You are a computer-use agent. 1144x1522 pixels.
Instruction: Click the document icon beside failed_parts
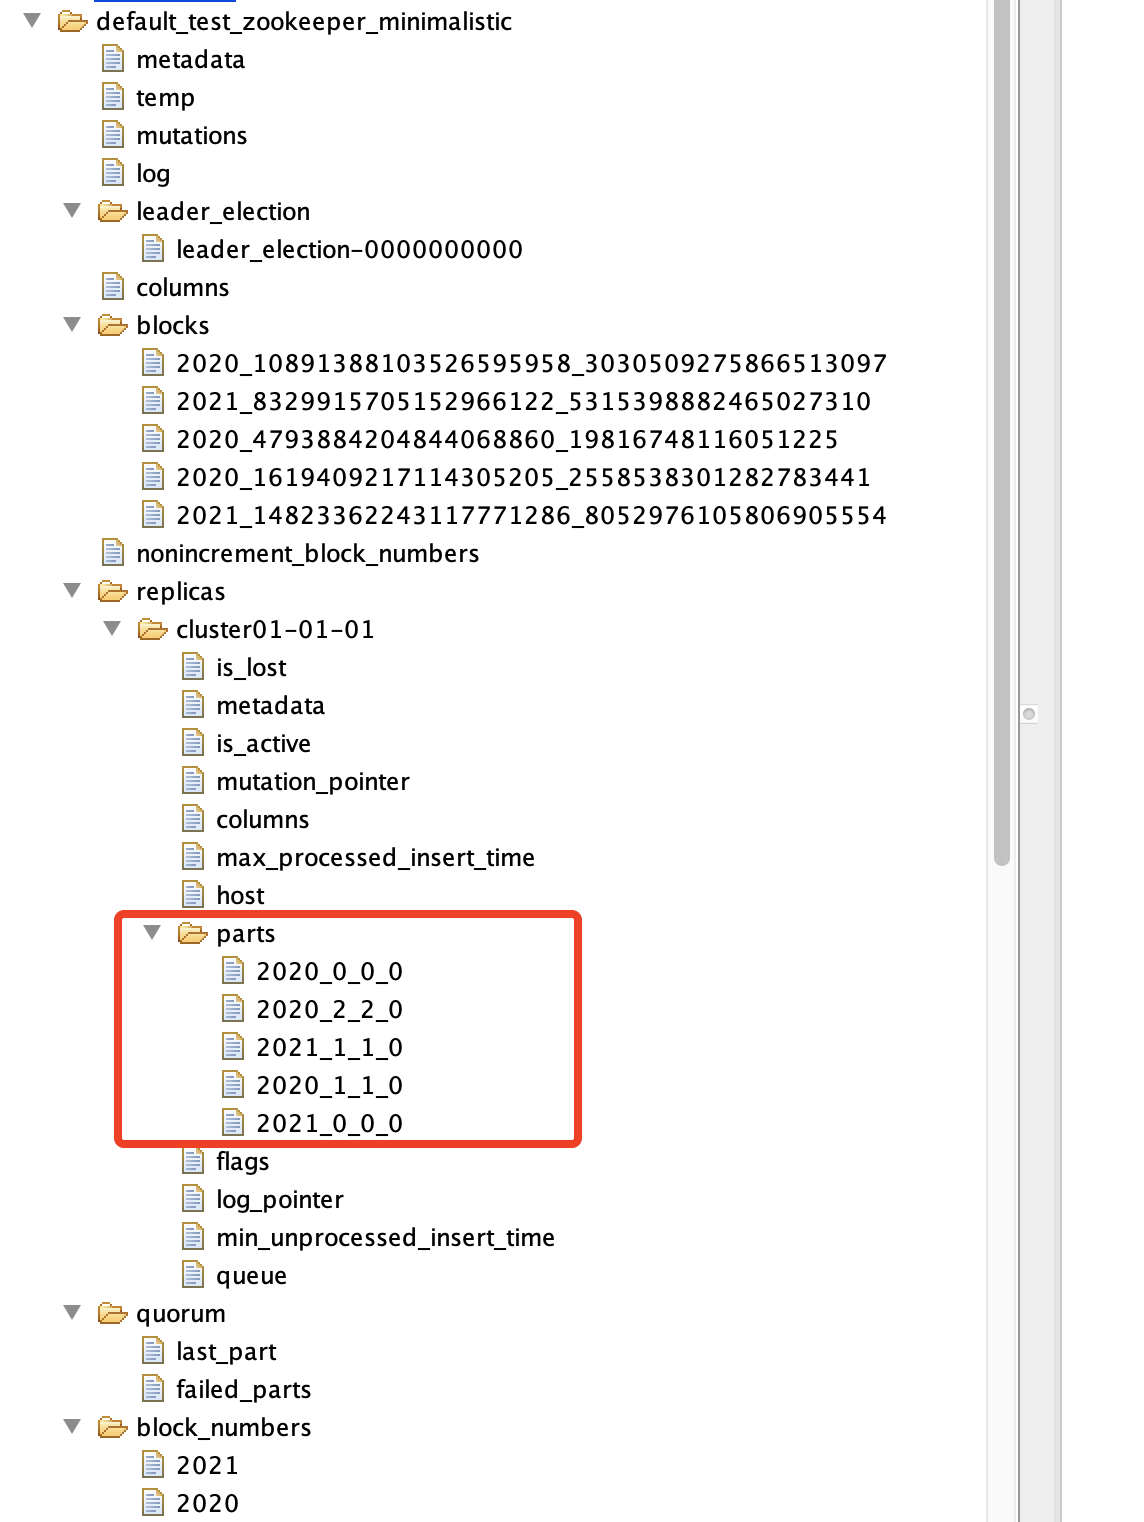coord(152,1389)
